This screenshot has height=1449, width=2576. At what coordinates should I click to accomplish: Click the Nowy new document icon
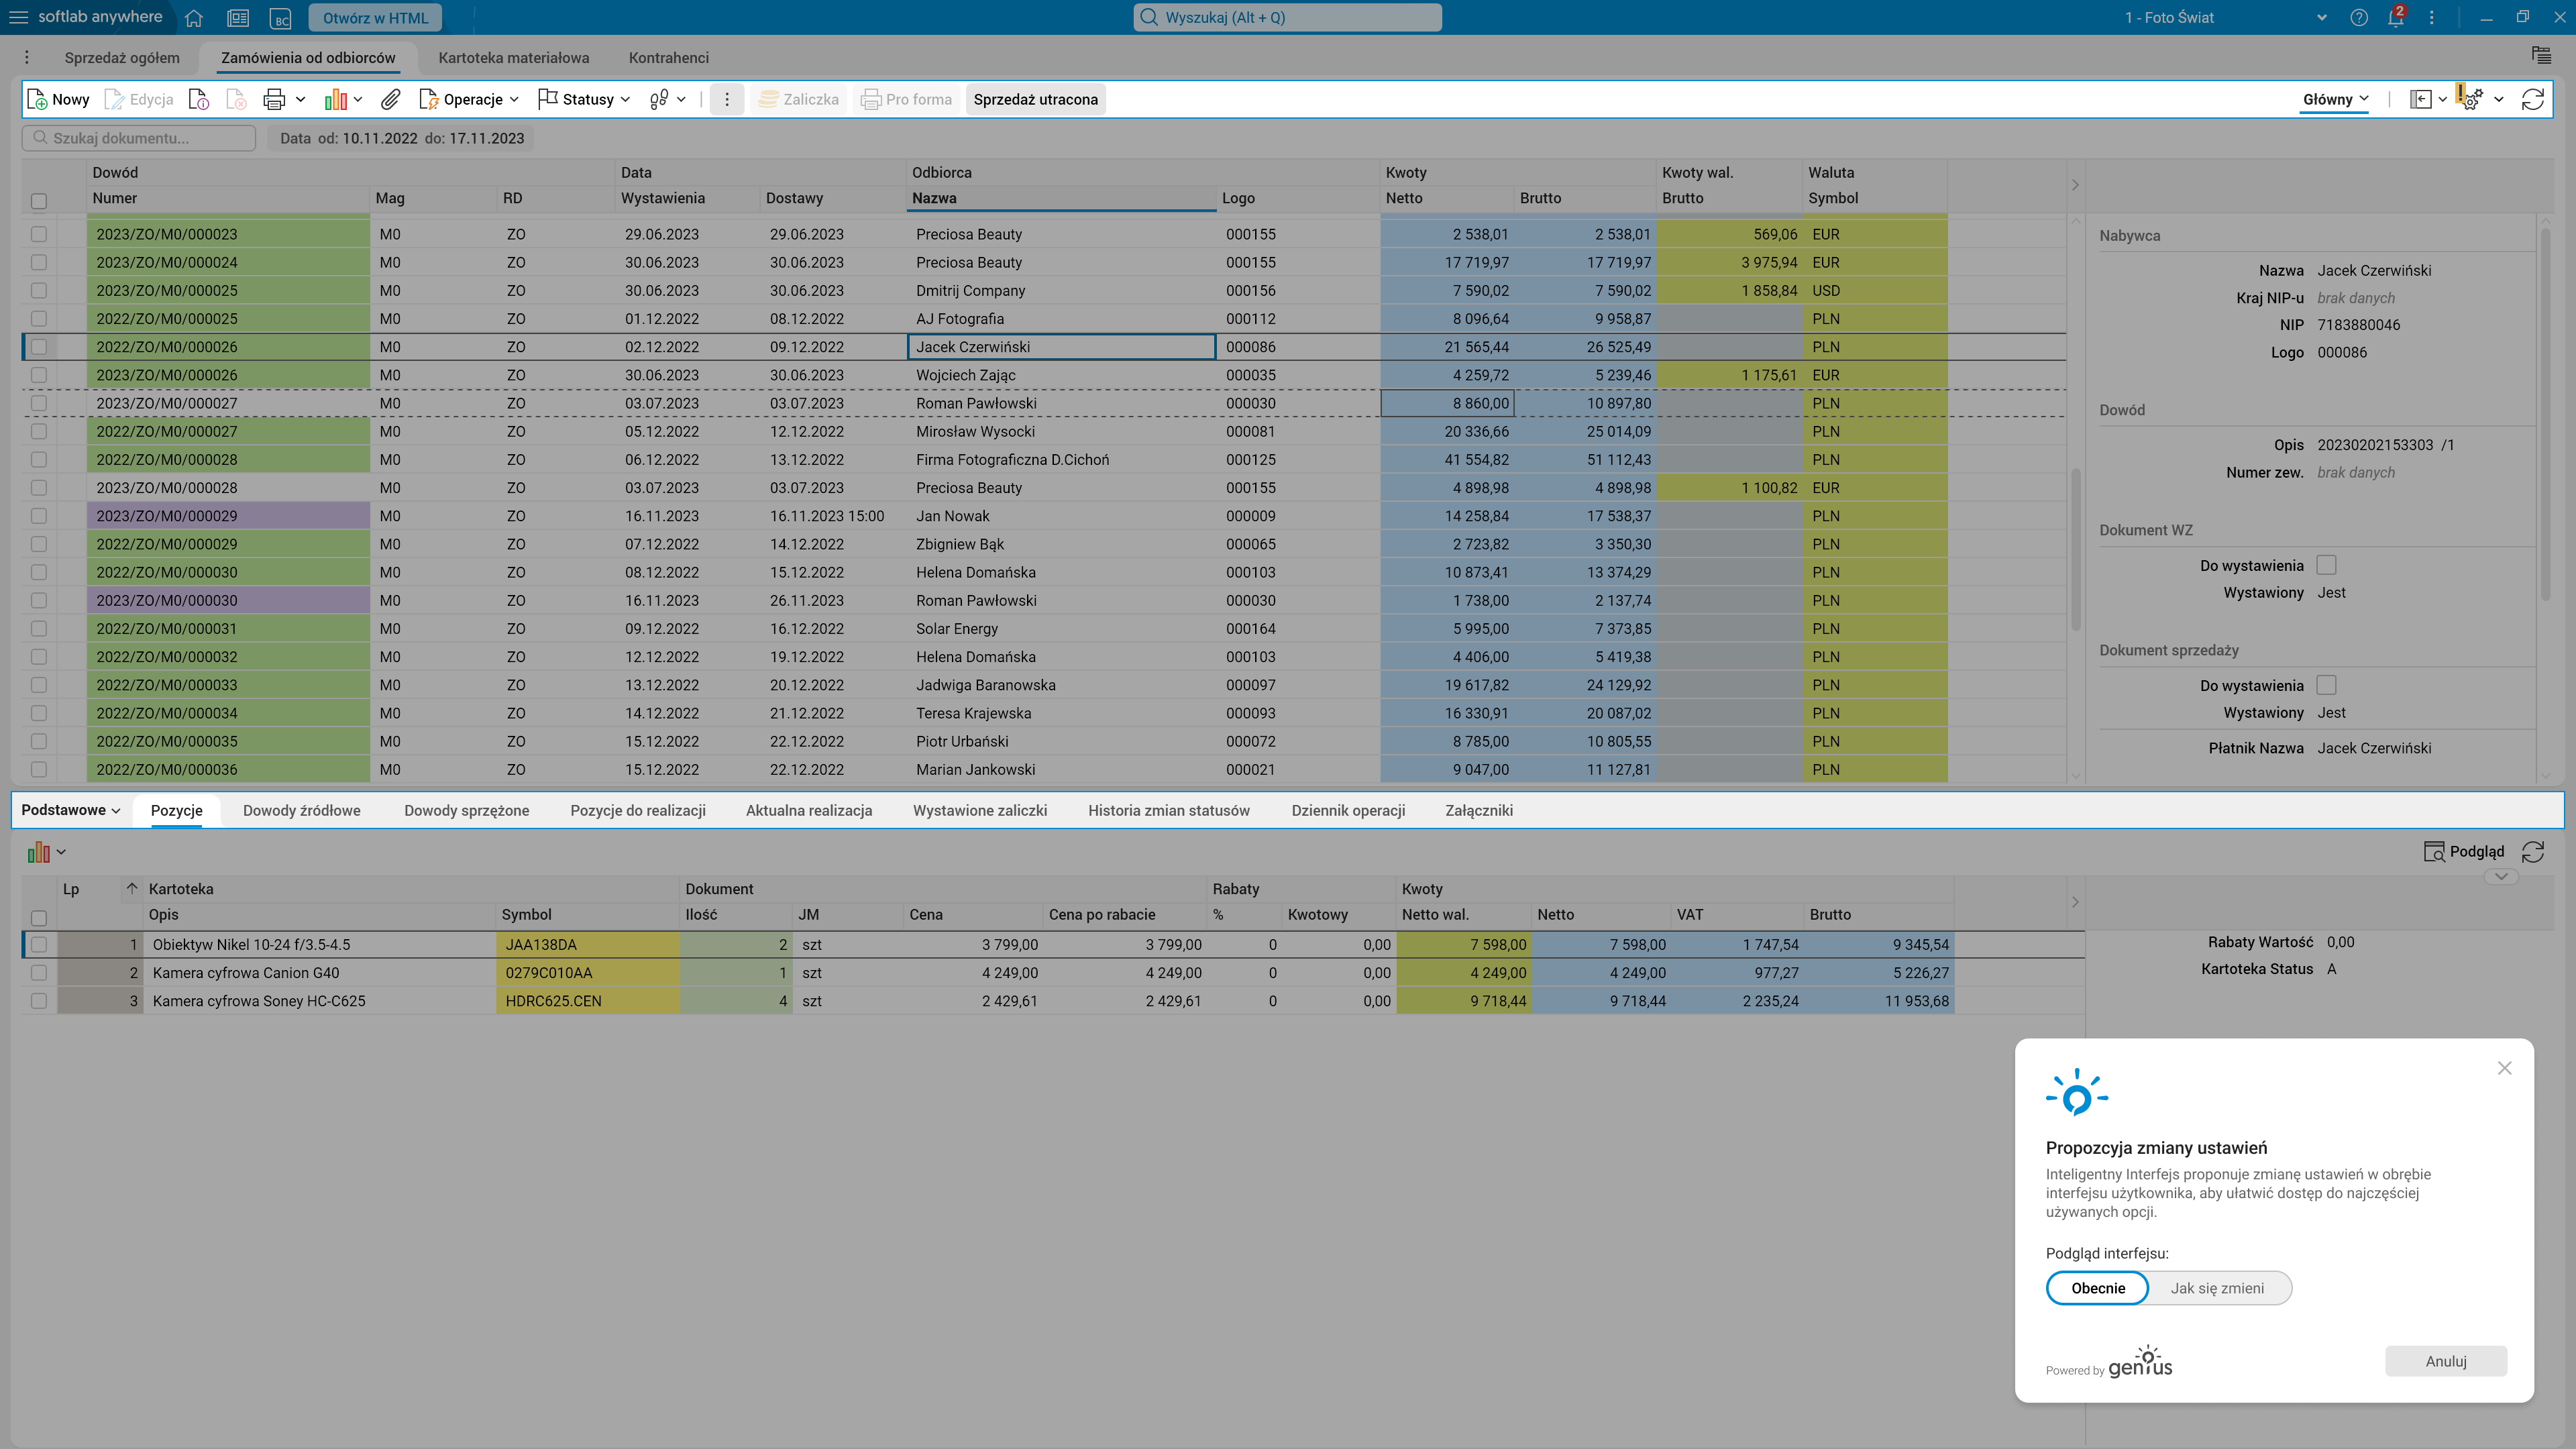click(x=58, y=99)
